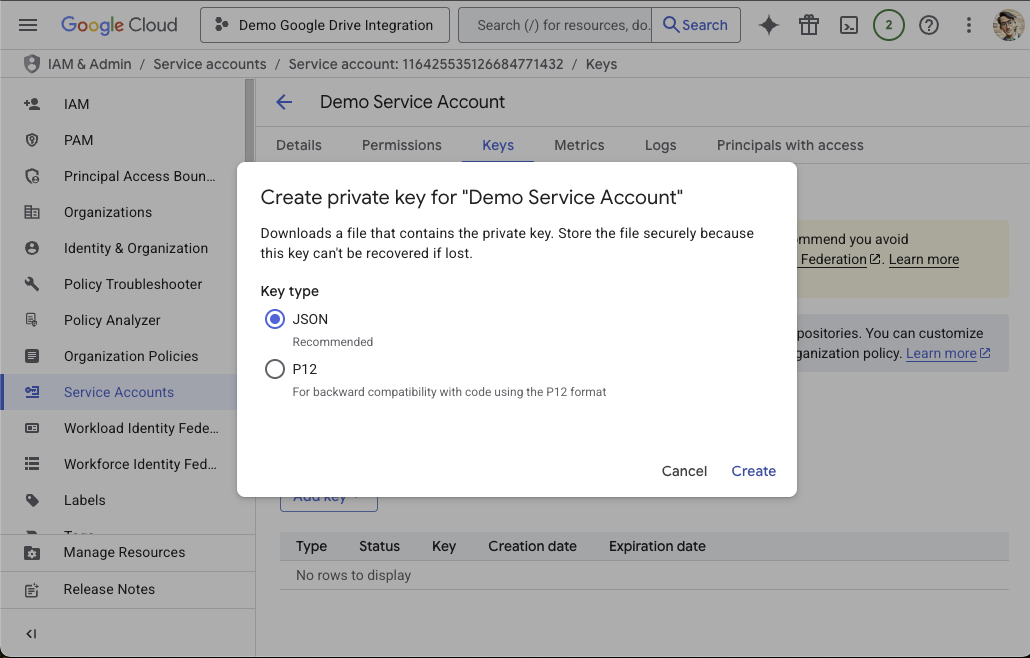Click the IAM add-person icon in sidebar
Viewport: 1030px width, 658px height.
pyautogui.click(x=32, y=104)
